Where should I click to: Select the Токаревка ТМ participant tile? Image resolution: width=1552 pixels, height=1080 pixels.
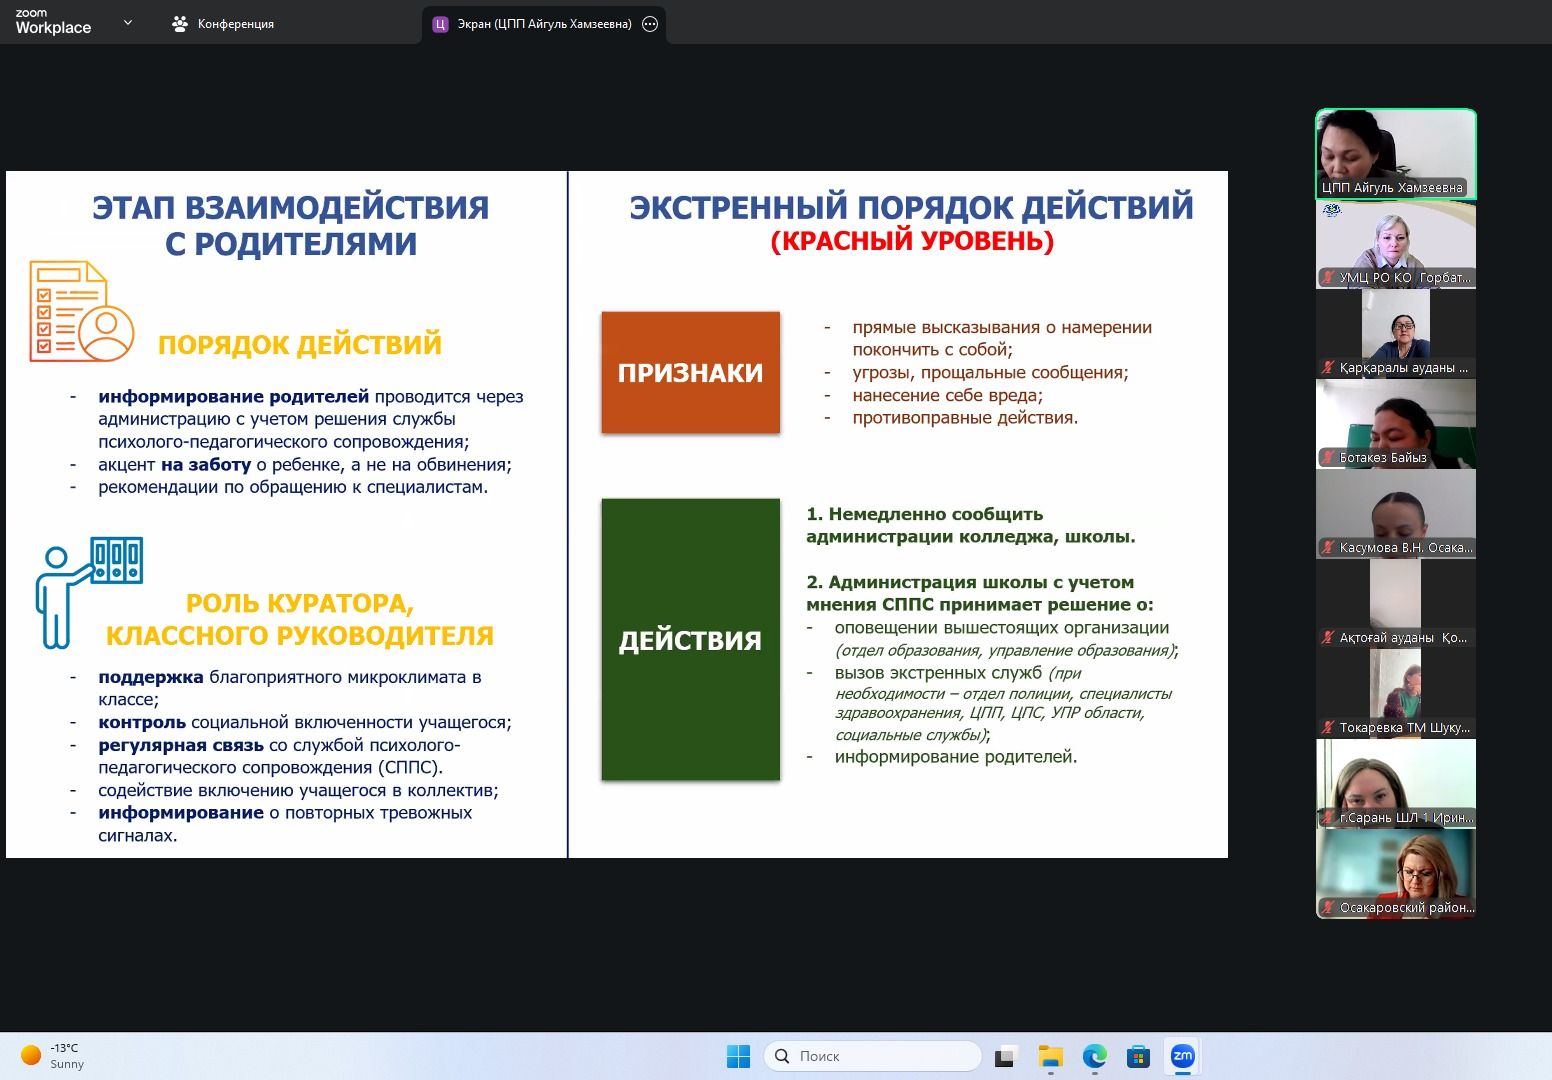1395,693
